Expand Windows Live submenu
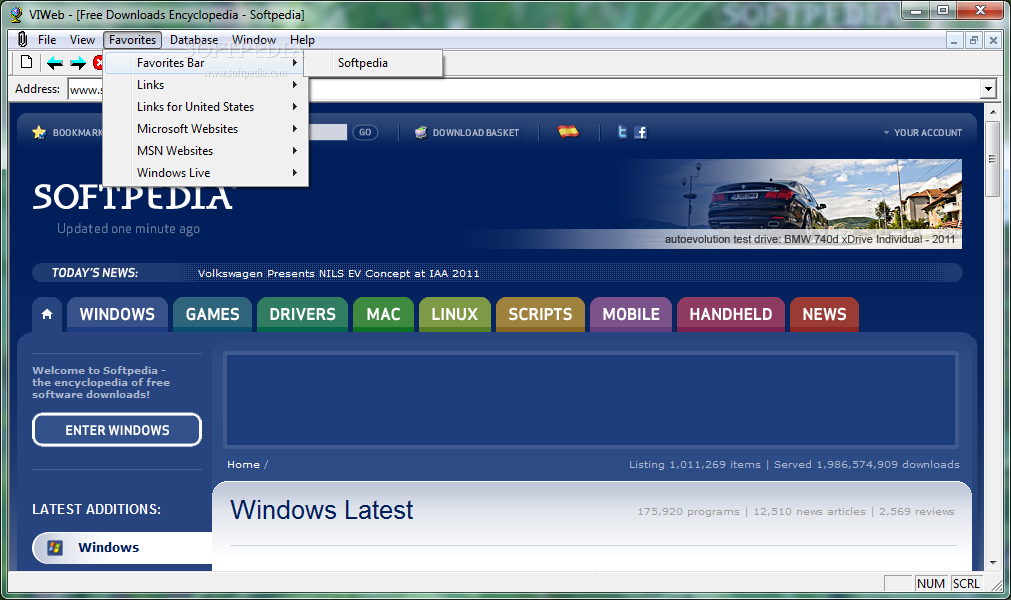Image resolution: width=1011 pixels, height=600 pixels. tap(206, 172)
